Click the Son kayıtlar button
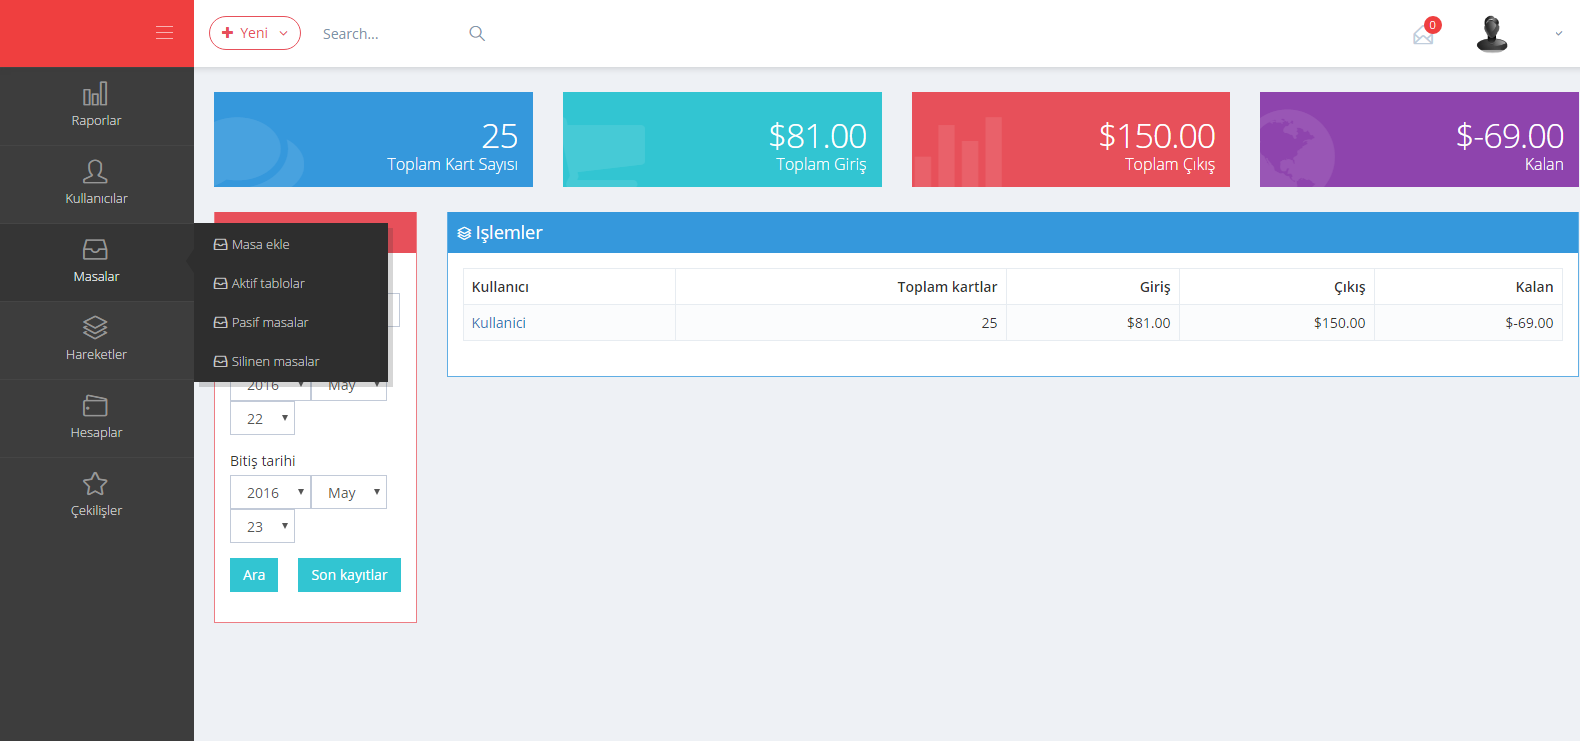1580x741 pixels. click(x=349, y=575)
